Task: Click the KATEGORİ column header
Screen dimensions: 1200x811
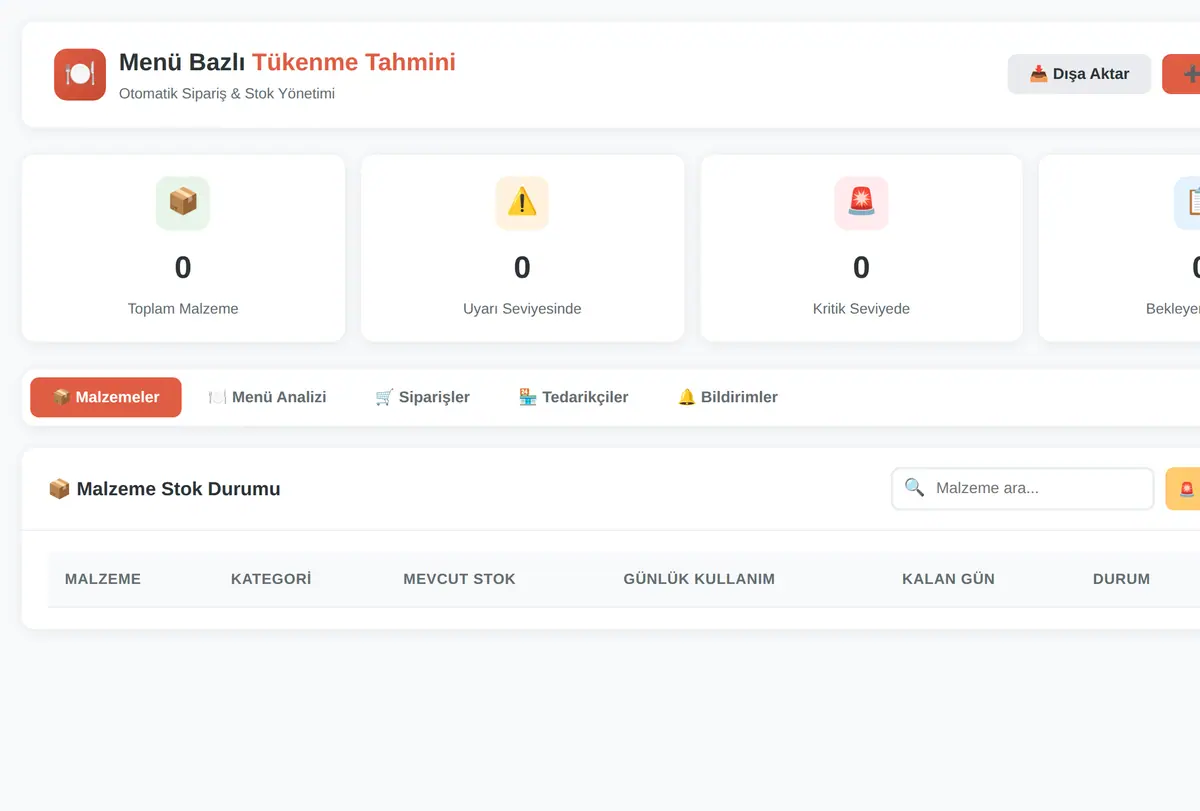Action: [271, 579]
